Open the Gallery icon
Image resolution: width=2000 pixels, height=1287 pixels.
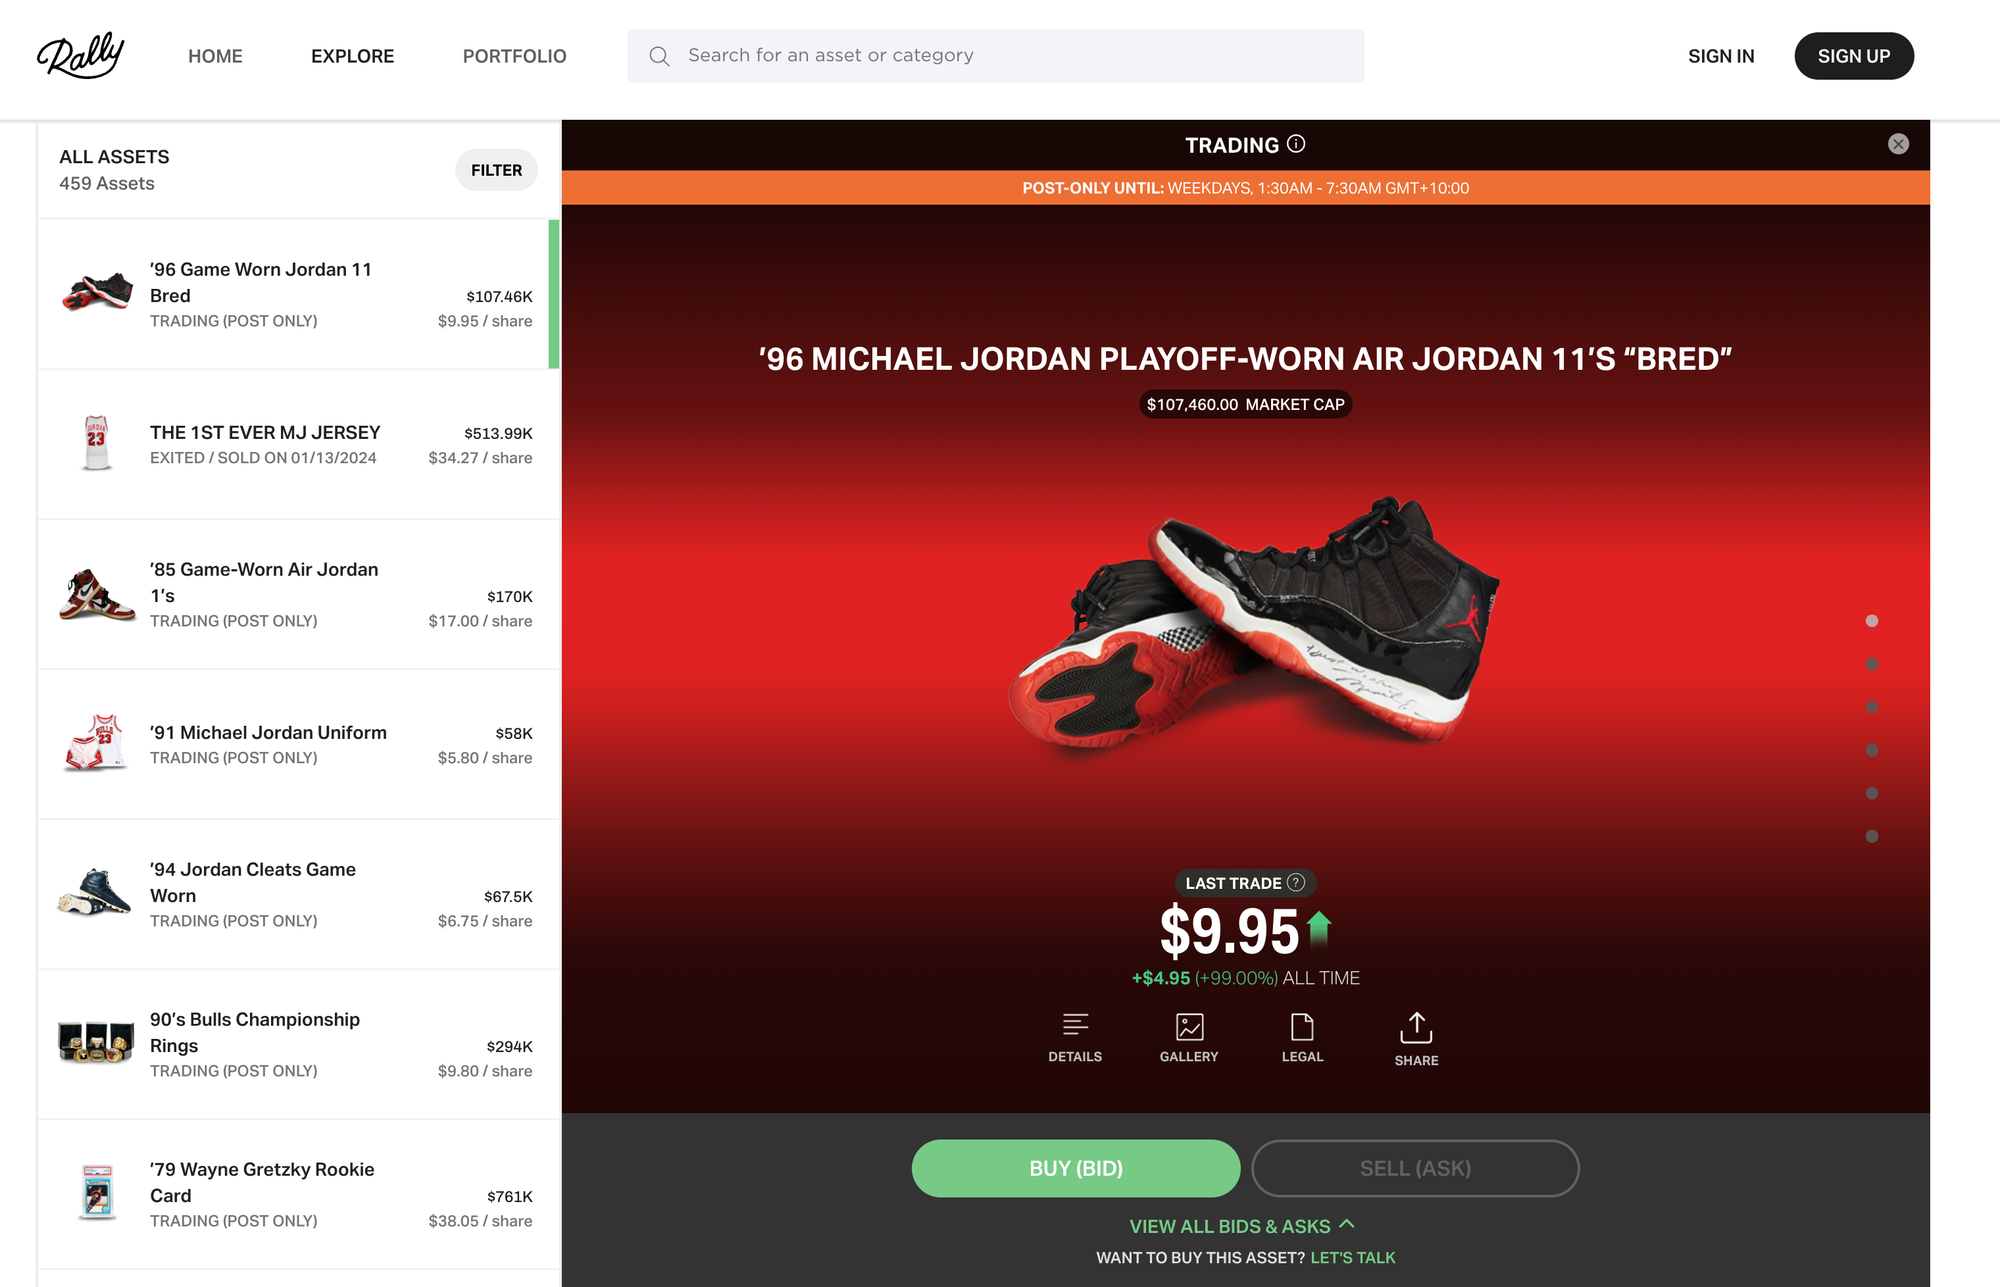[x=1189, y=1026]
